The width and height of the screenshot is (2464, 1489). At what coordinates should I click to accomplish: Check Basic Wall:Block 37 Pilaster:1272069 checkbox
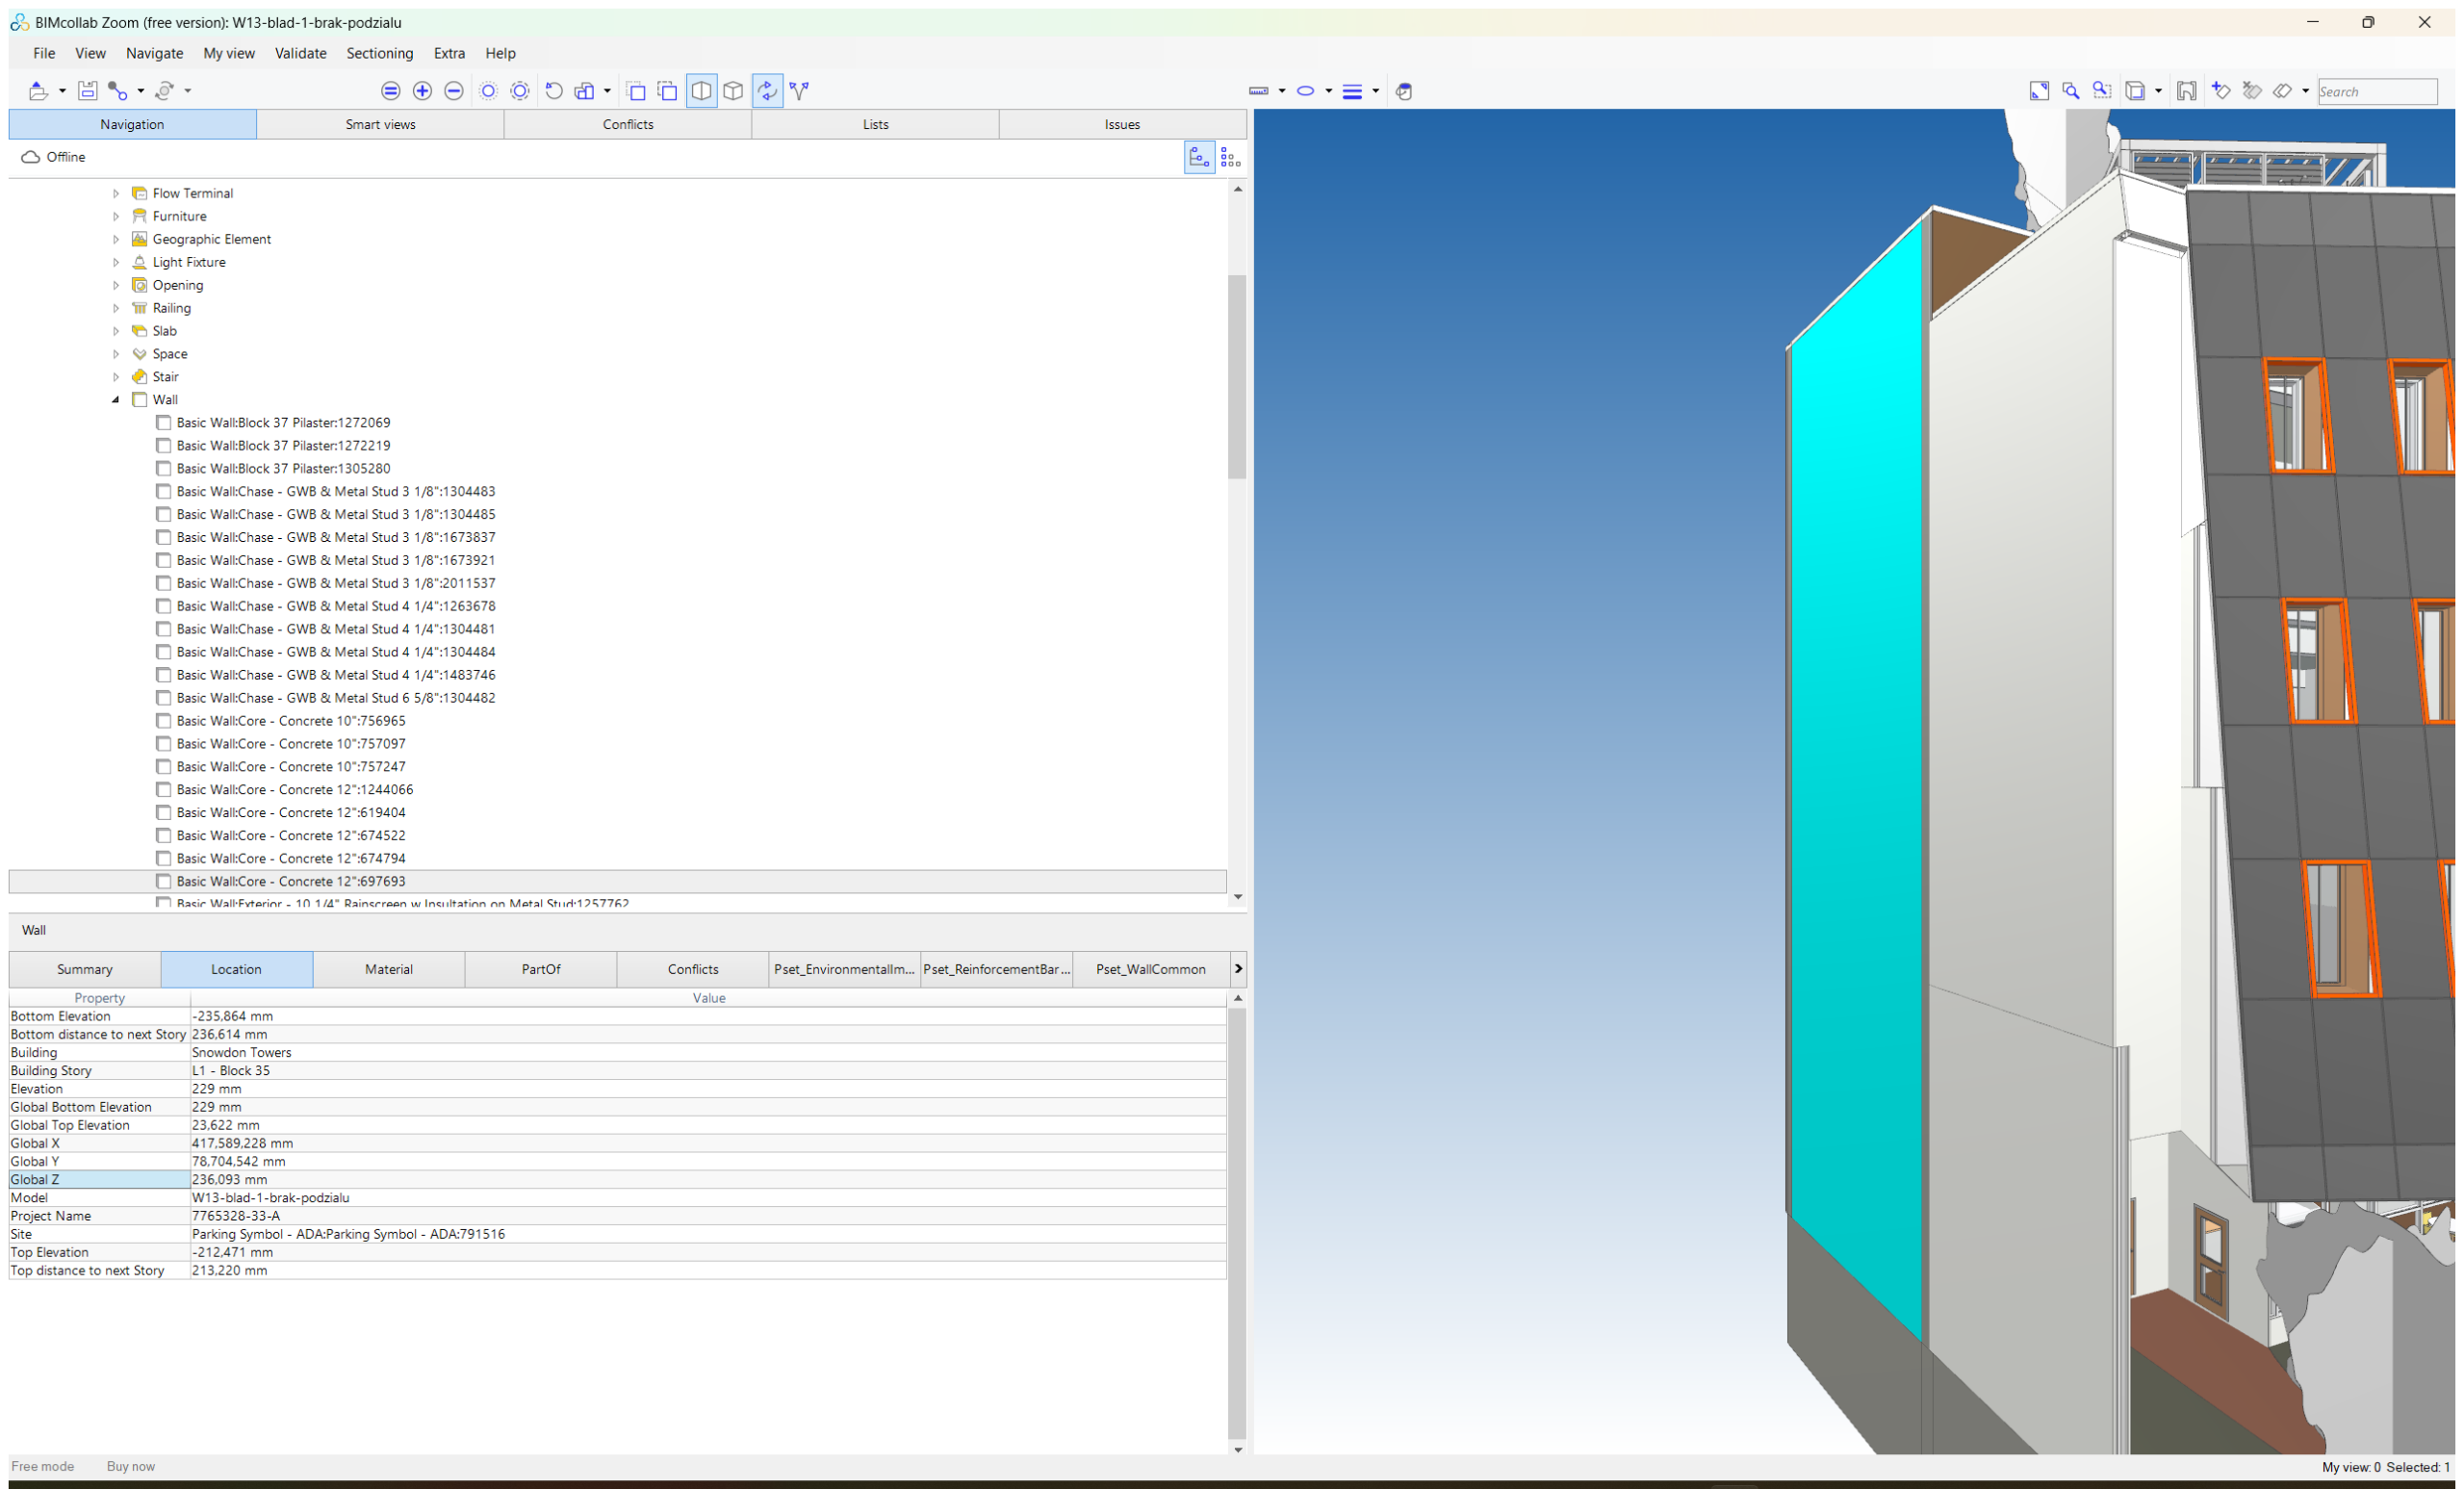point(164,423)
